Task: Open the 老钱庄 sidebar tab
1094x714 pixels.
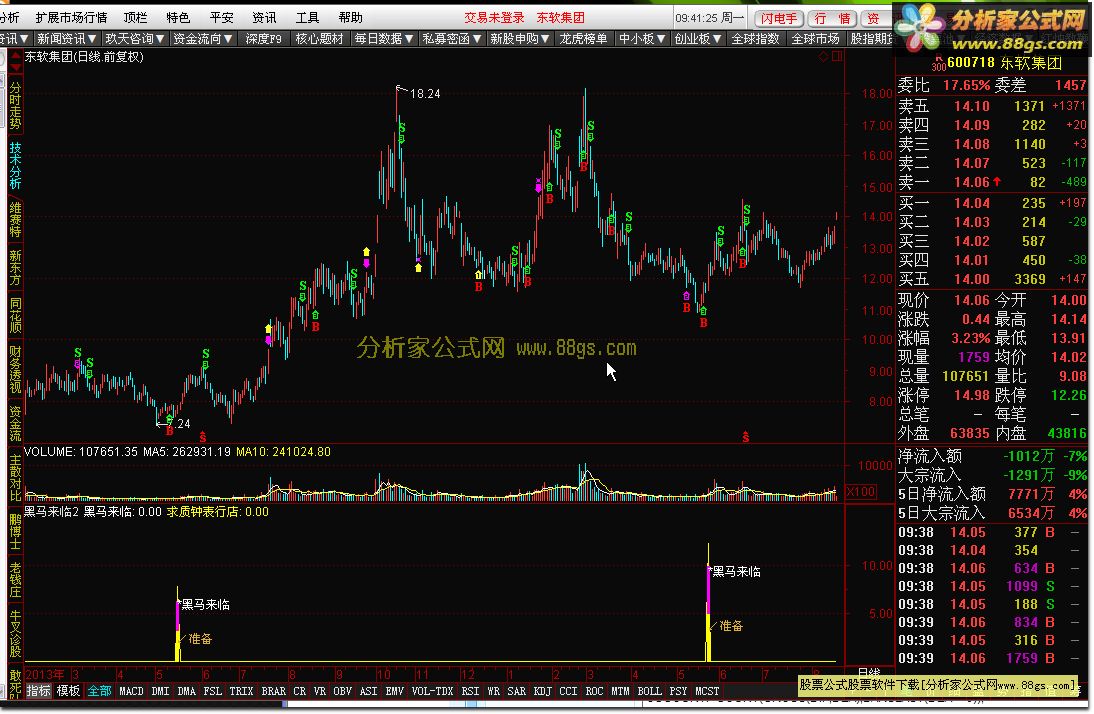Action: point(15,579)
